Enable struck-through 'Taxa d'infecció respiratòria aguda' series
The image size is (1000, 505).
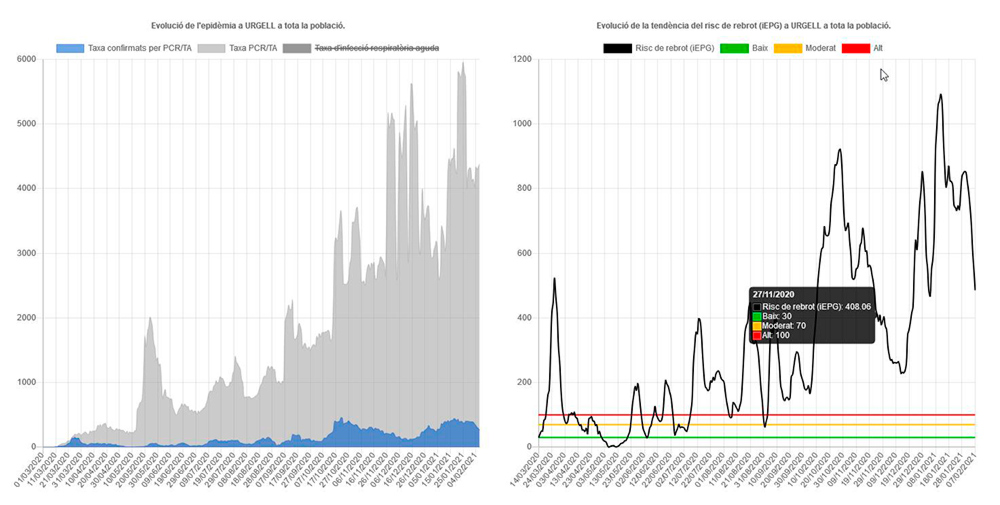(375, 48)
